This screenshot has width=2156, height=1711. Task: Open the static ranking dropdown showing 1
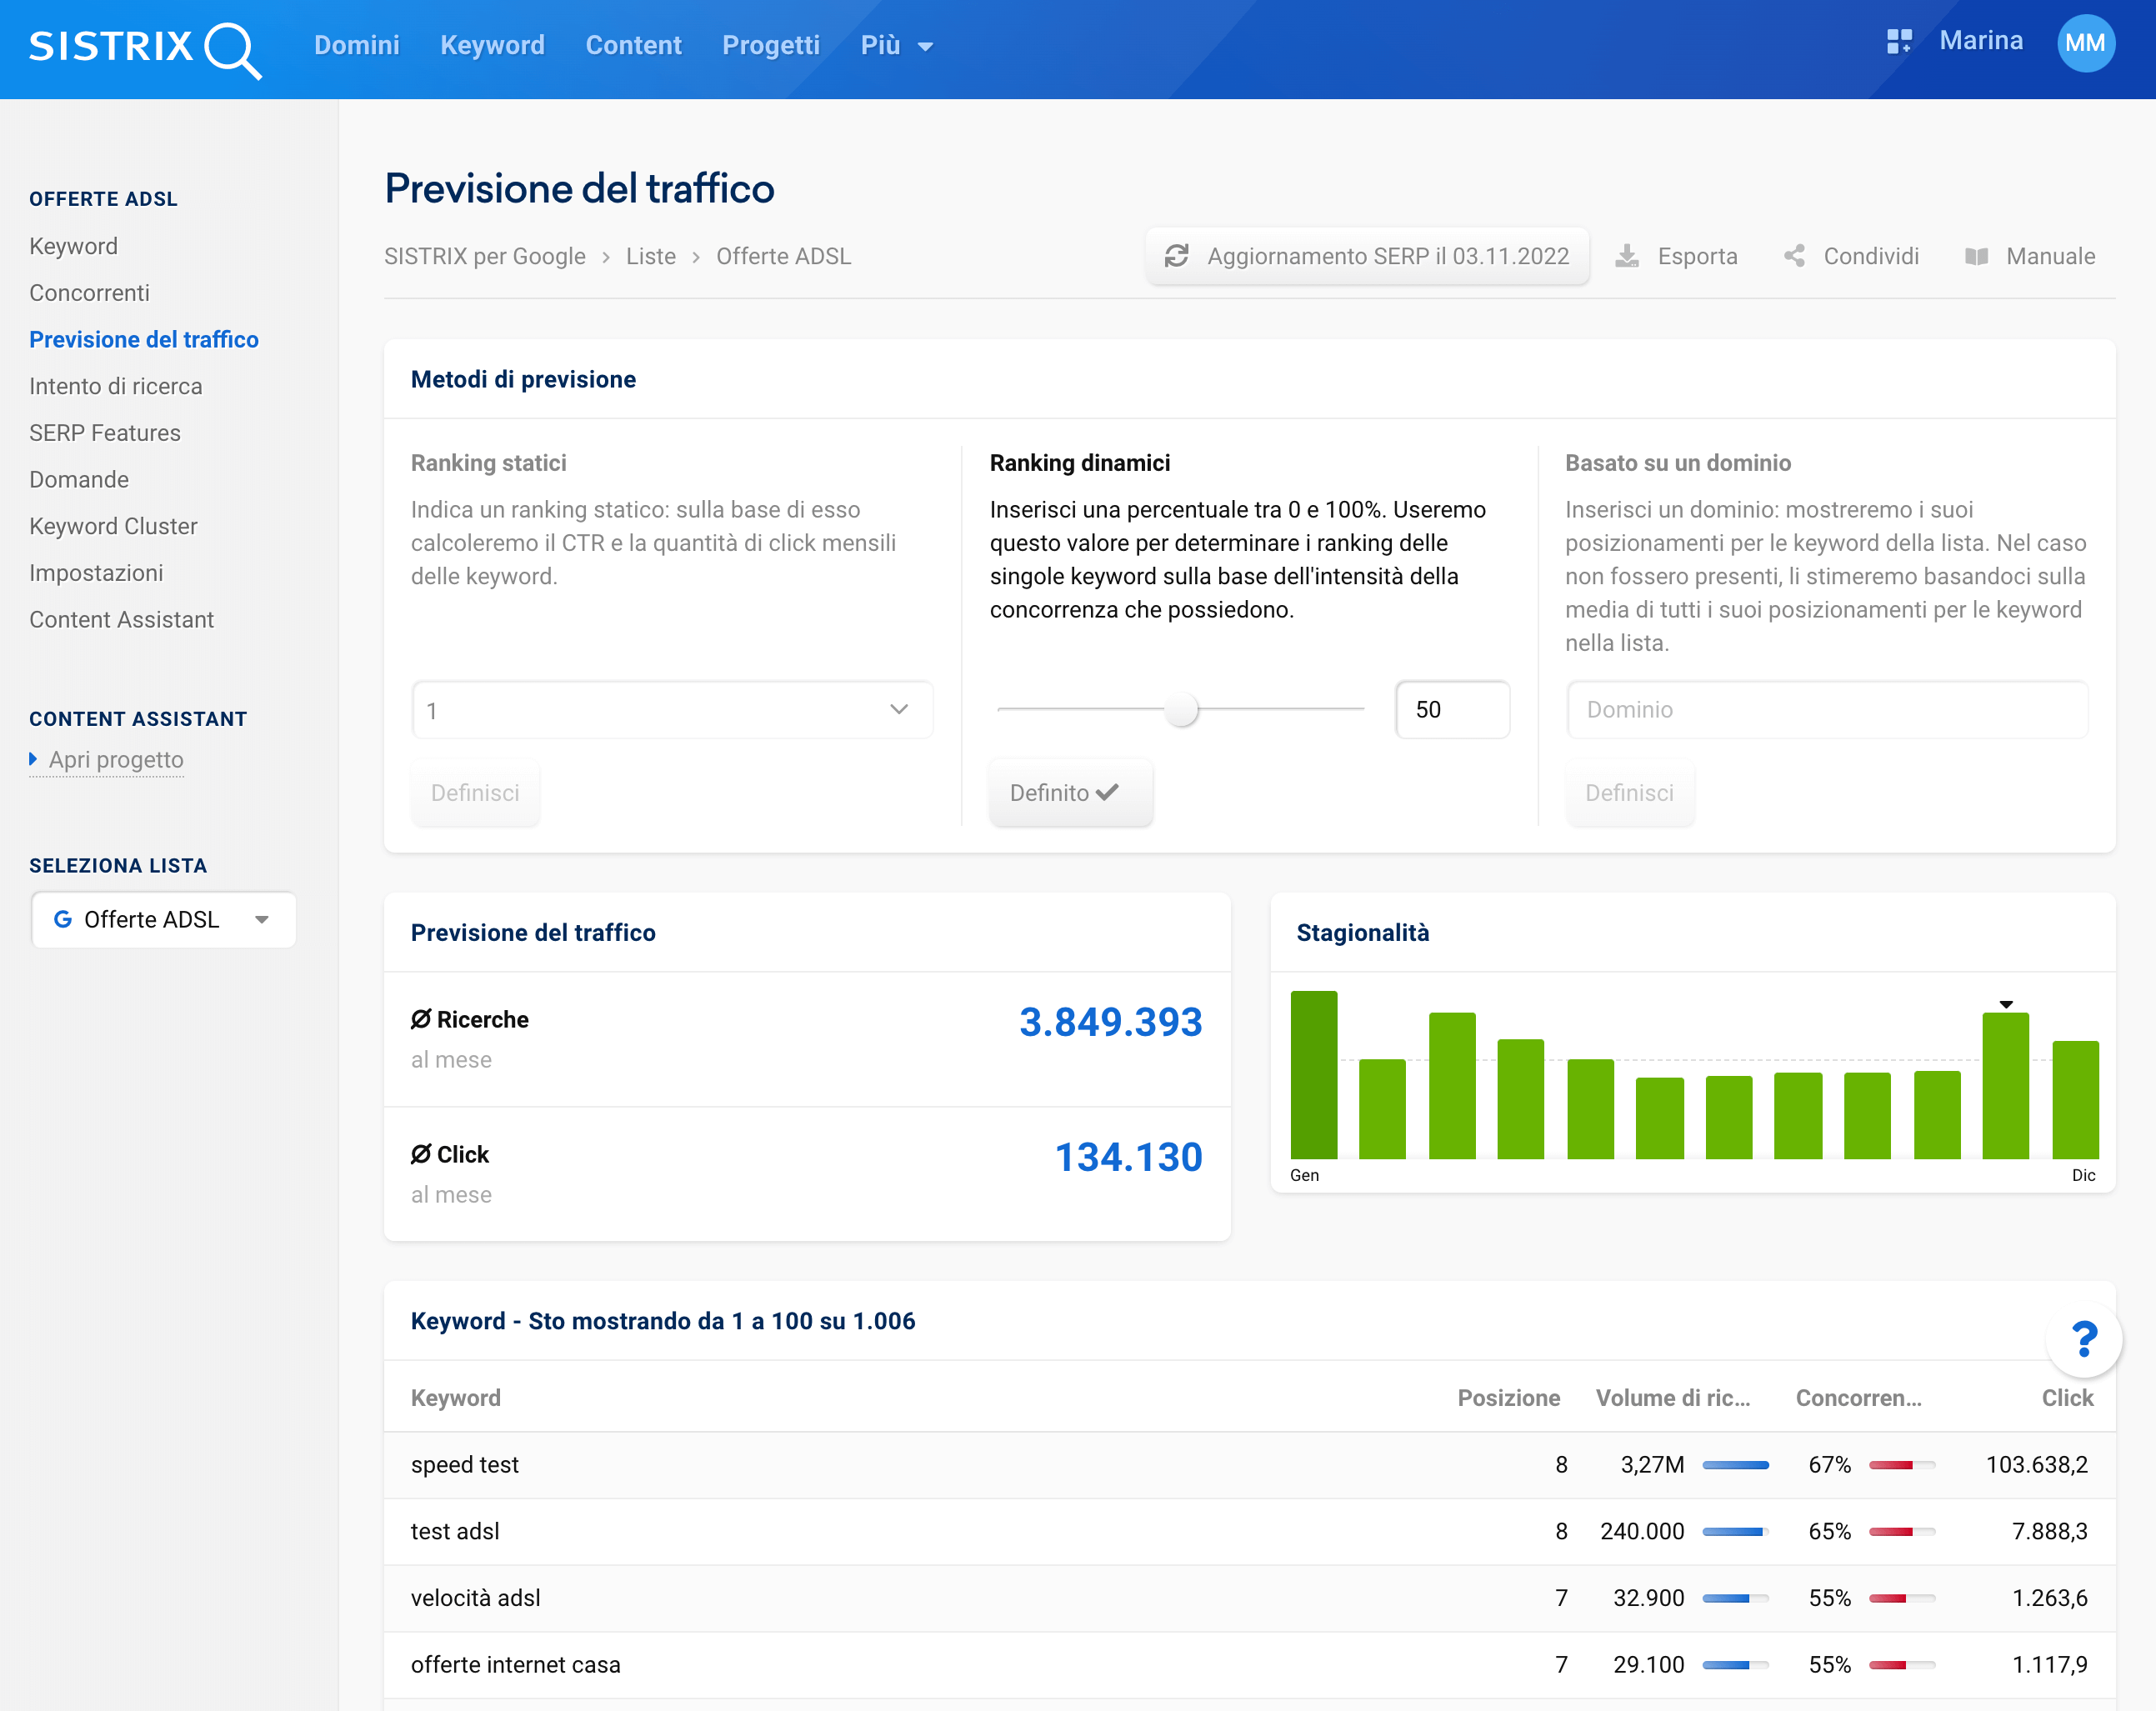pyautogui.click(x=672, y=710)
